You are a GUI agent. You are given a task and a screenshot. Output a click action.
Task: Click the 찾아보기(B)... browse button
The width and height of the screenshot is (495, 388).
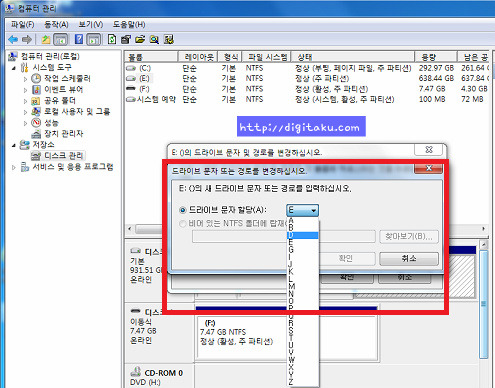click(409, 237)
